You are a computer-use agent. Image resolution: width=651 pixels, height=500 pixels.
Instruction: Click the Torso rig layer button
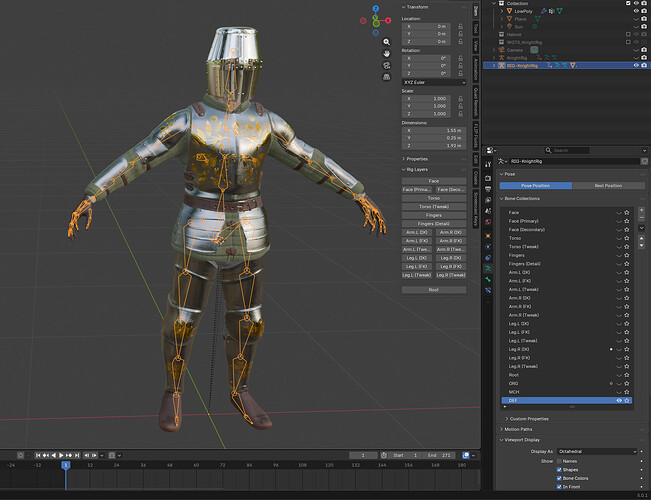(x=434, y=198)
